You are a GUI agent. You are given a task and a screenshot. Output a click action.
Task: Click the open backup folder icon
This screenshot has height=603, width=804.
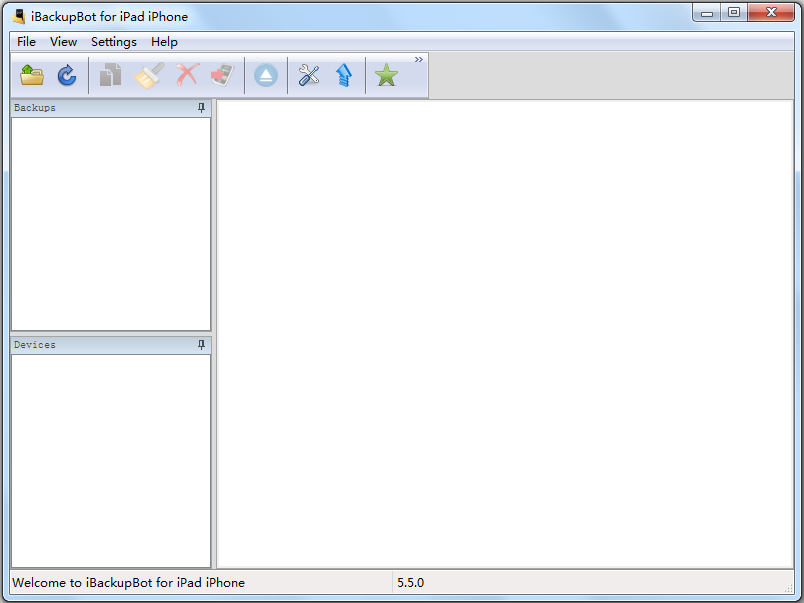point(32,75)
